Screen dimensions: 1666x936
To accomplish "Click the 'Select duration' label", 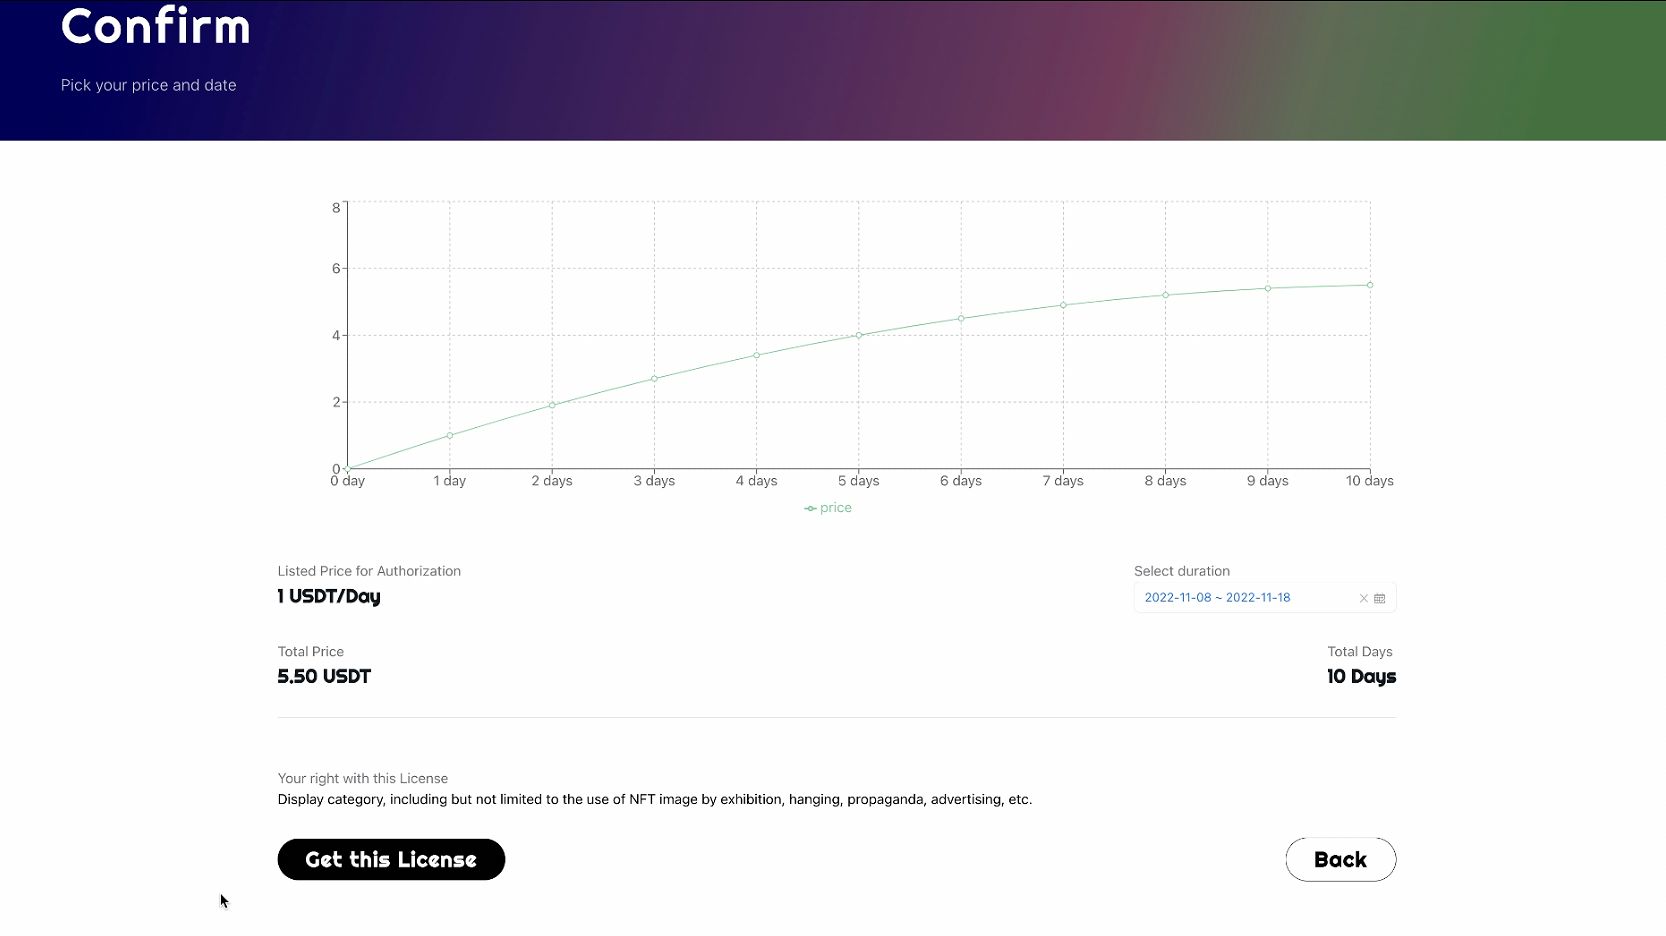I will point(1182,571).
